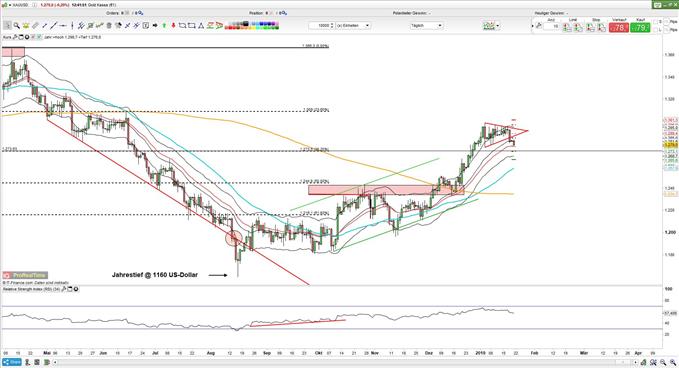The height and width of the screenshot is (368, 679).
Task: Choose the red down arrow marker tool
Action: point(173,26)
